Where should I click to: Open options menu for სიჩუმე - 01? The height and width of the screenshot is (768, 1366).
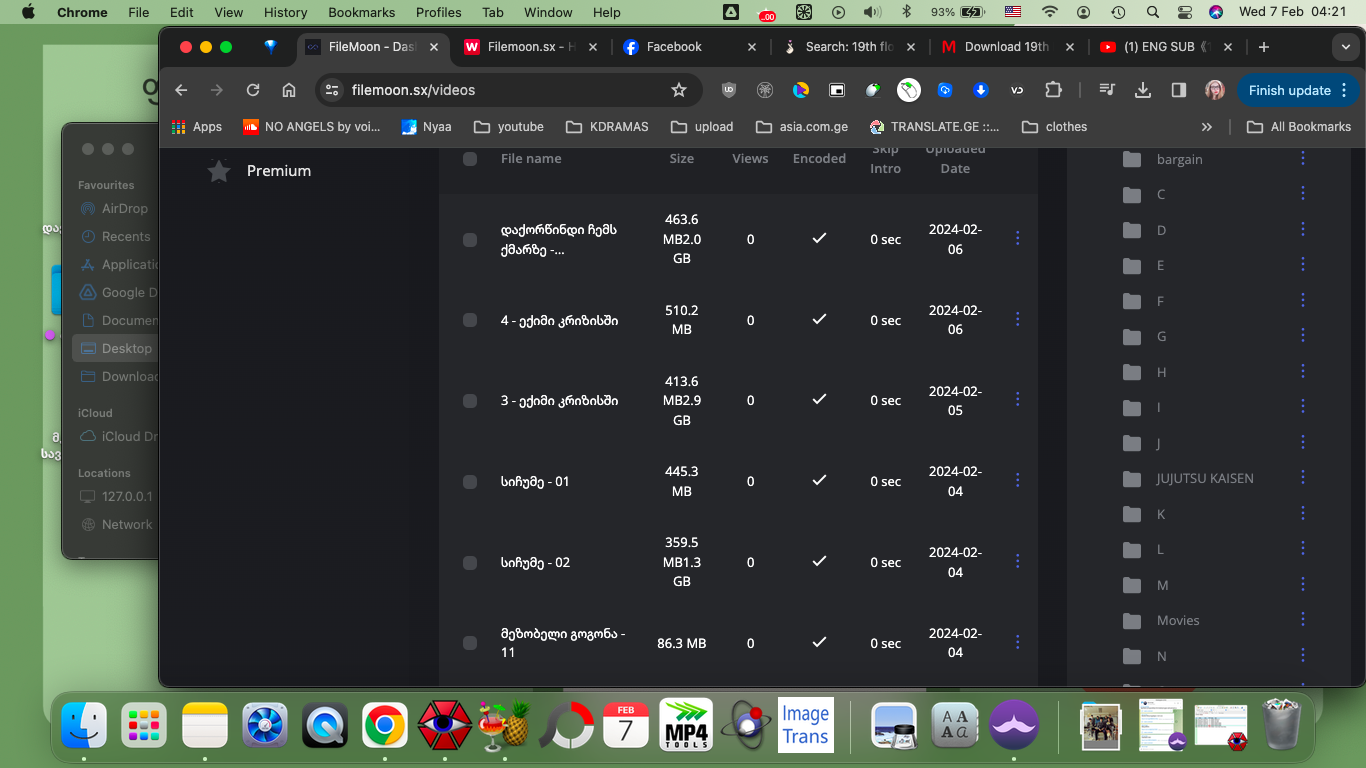1018,480
